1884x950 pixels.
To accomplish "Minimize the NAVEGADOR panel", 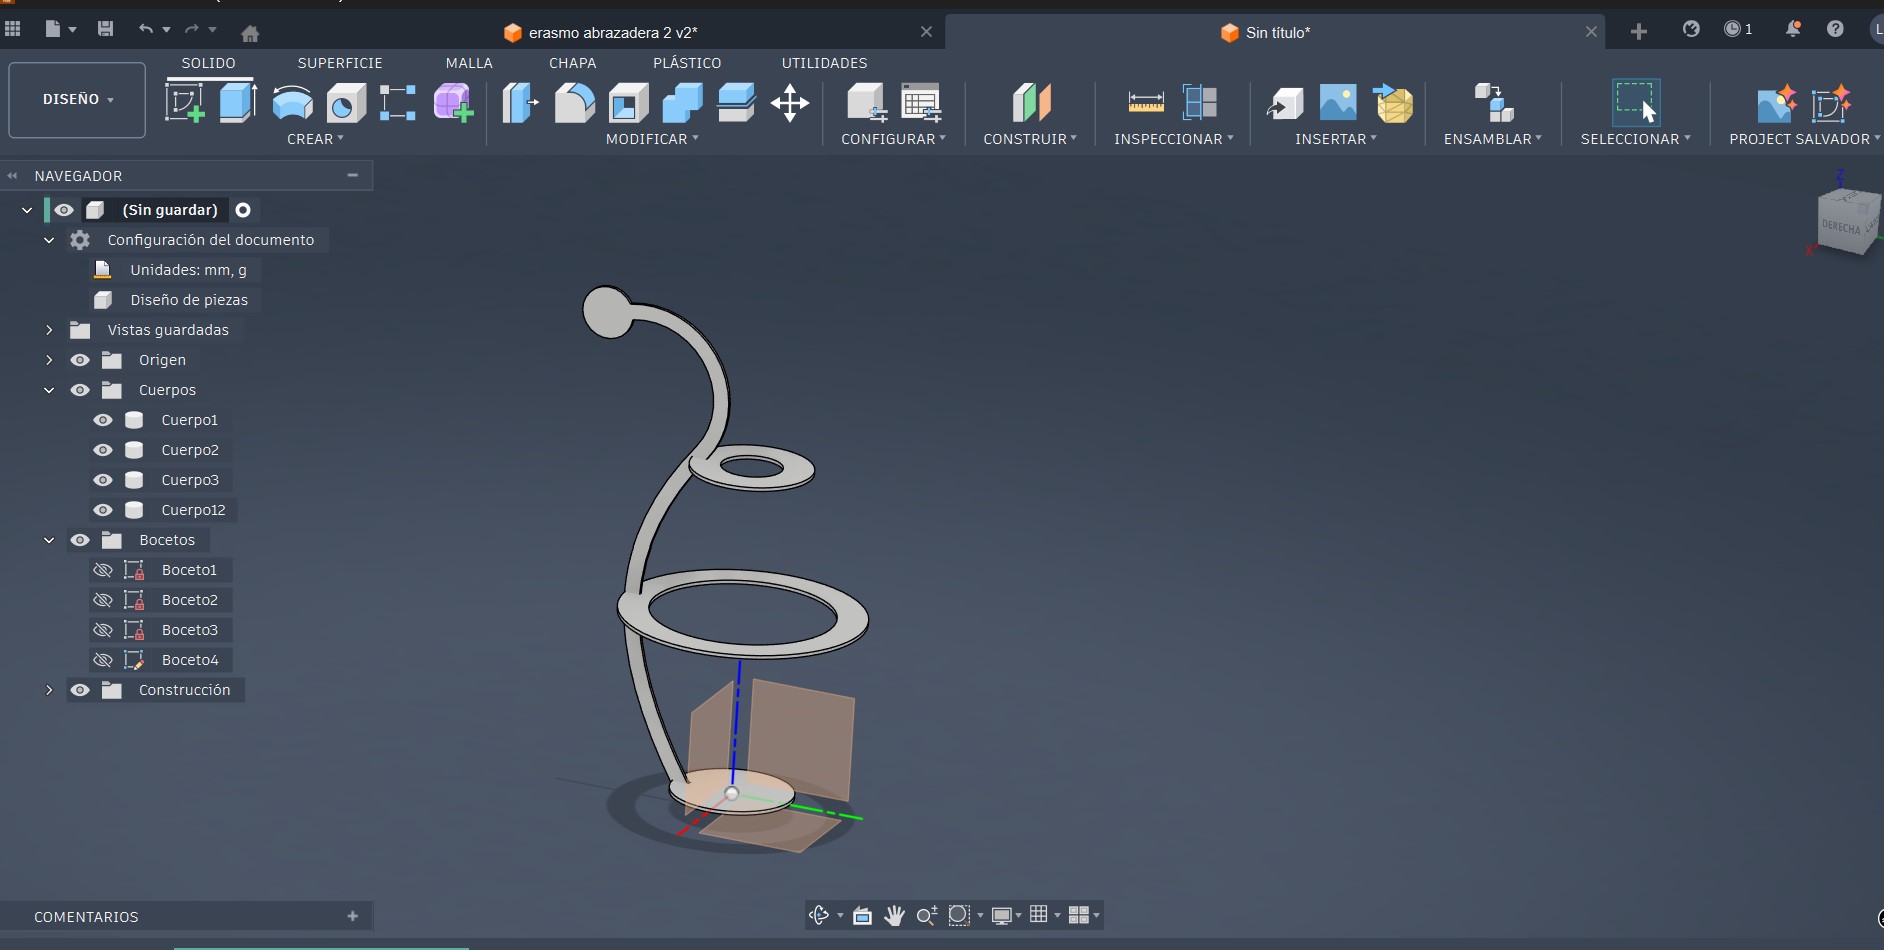I will click(x=352, y=175).
